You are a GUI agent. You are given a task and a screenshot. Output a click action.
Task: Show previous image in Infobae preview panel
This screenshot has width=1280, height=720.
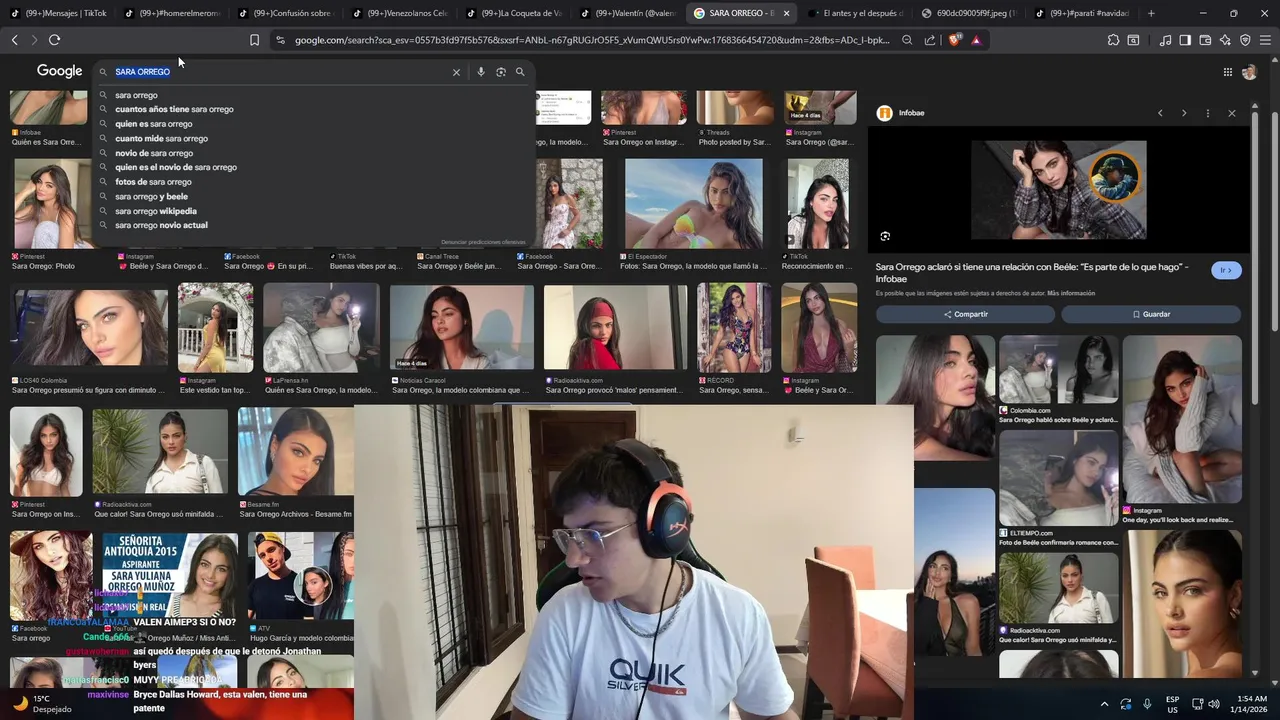point(1160,113)
